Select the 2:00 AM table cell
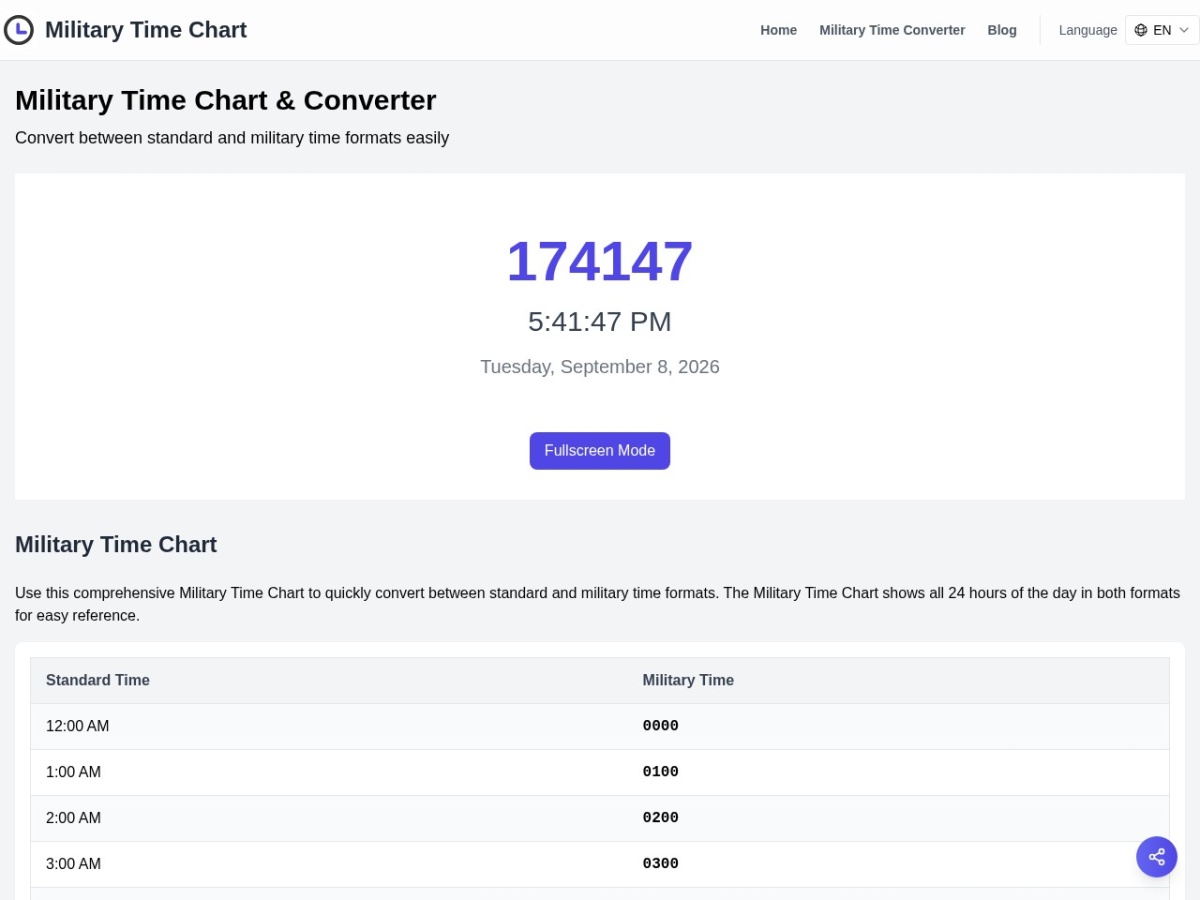Image resolution: width=1200 pixels, height=900 pixels. point(329,818)
